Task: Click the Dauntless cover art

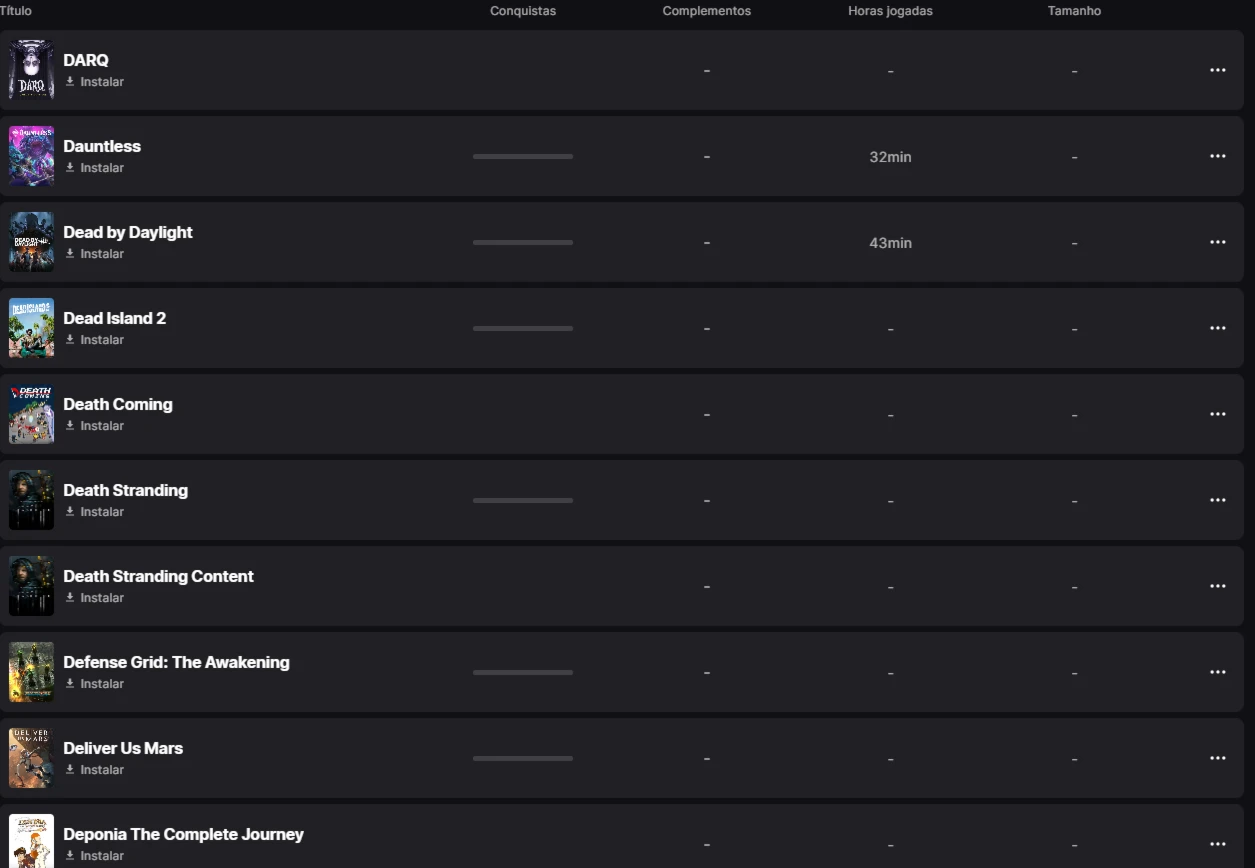Action: pos(31,156)
